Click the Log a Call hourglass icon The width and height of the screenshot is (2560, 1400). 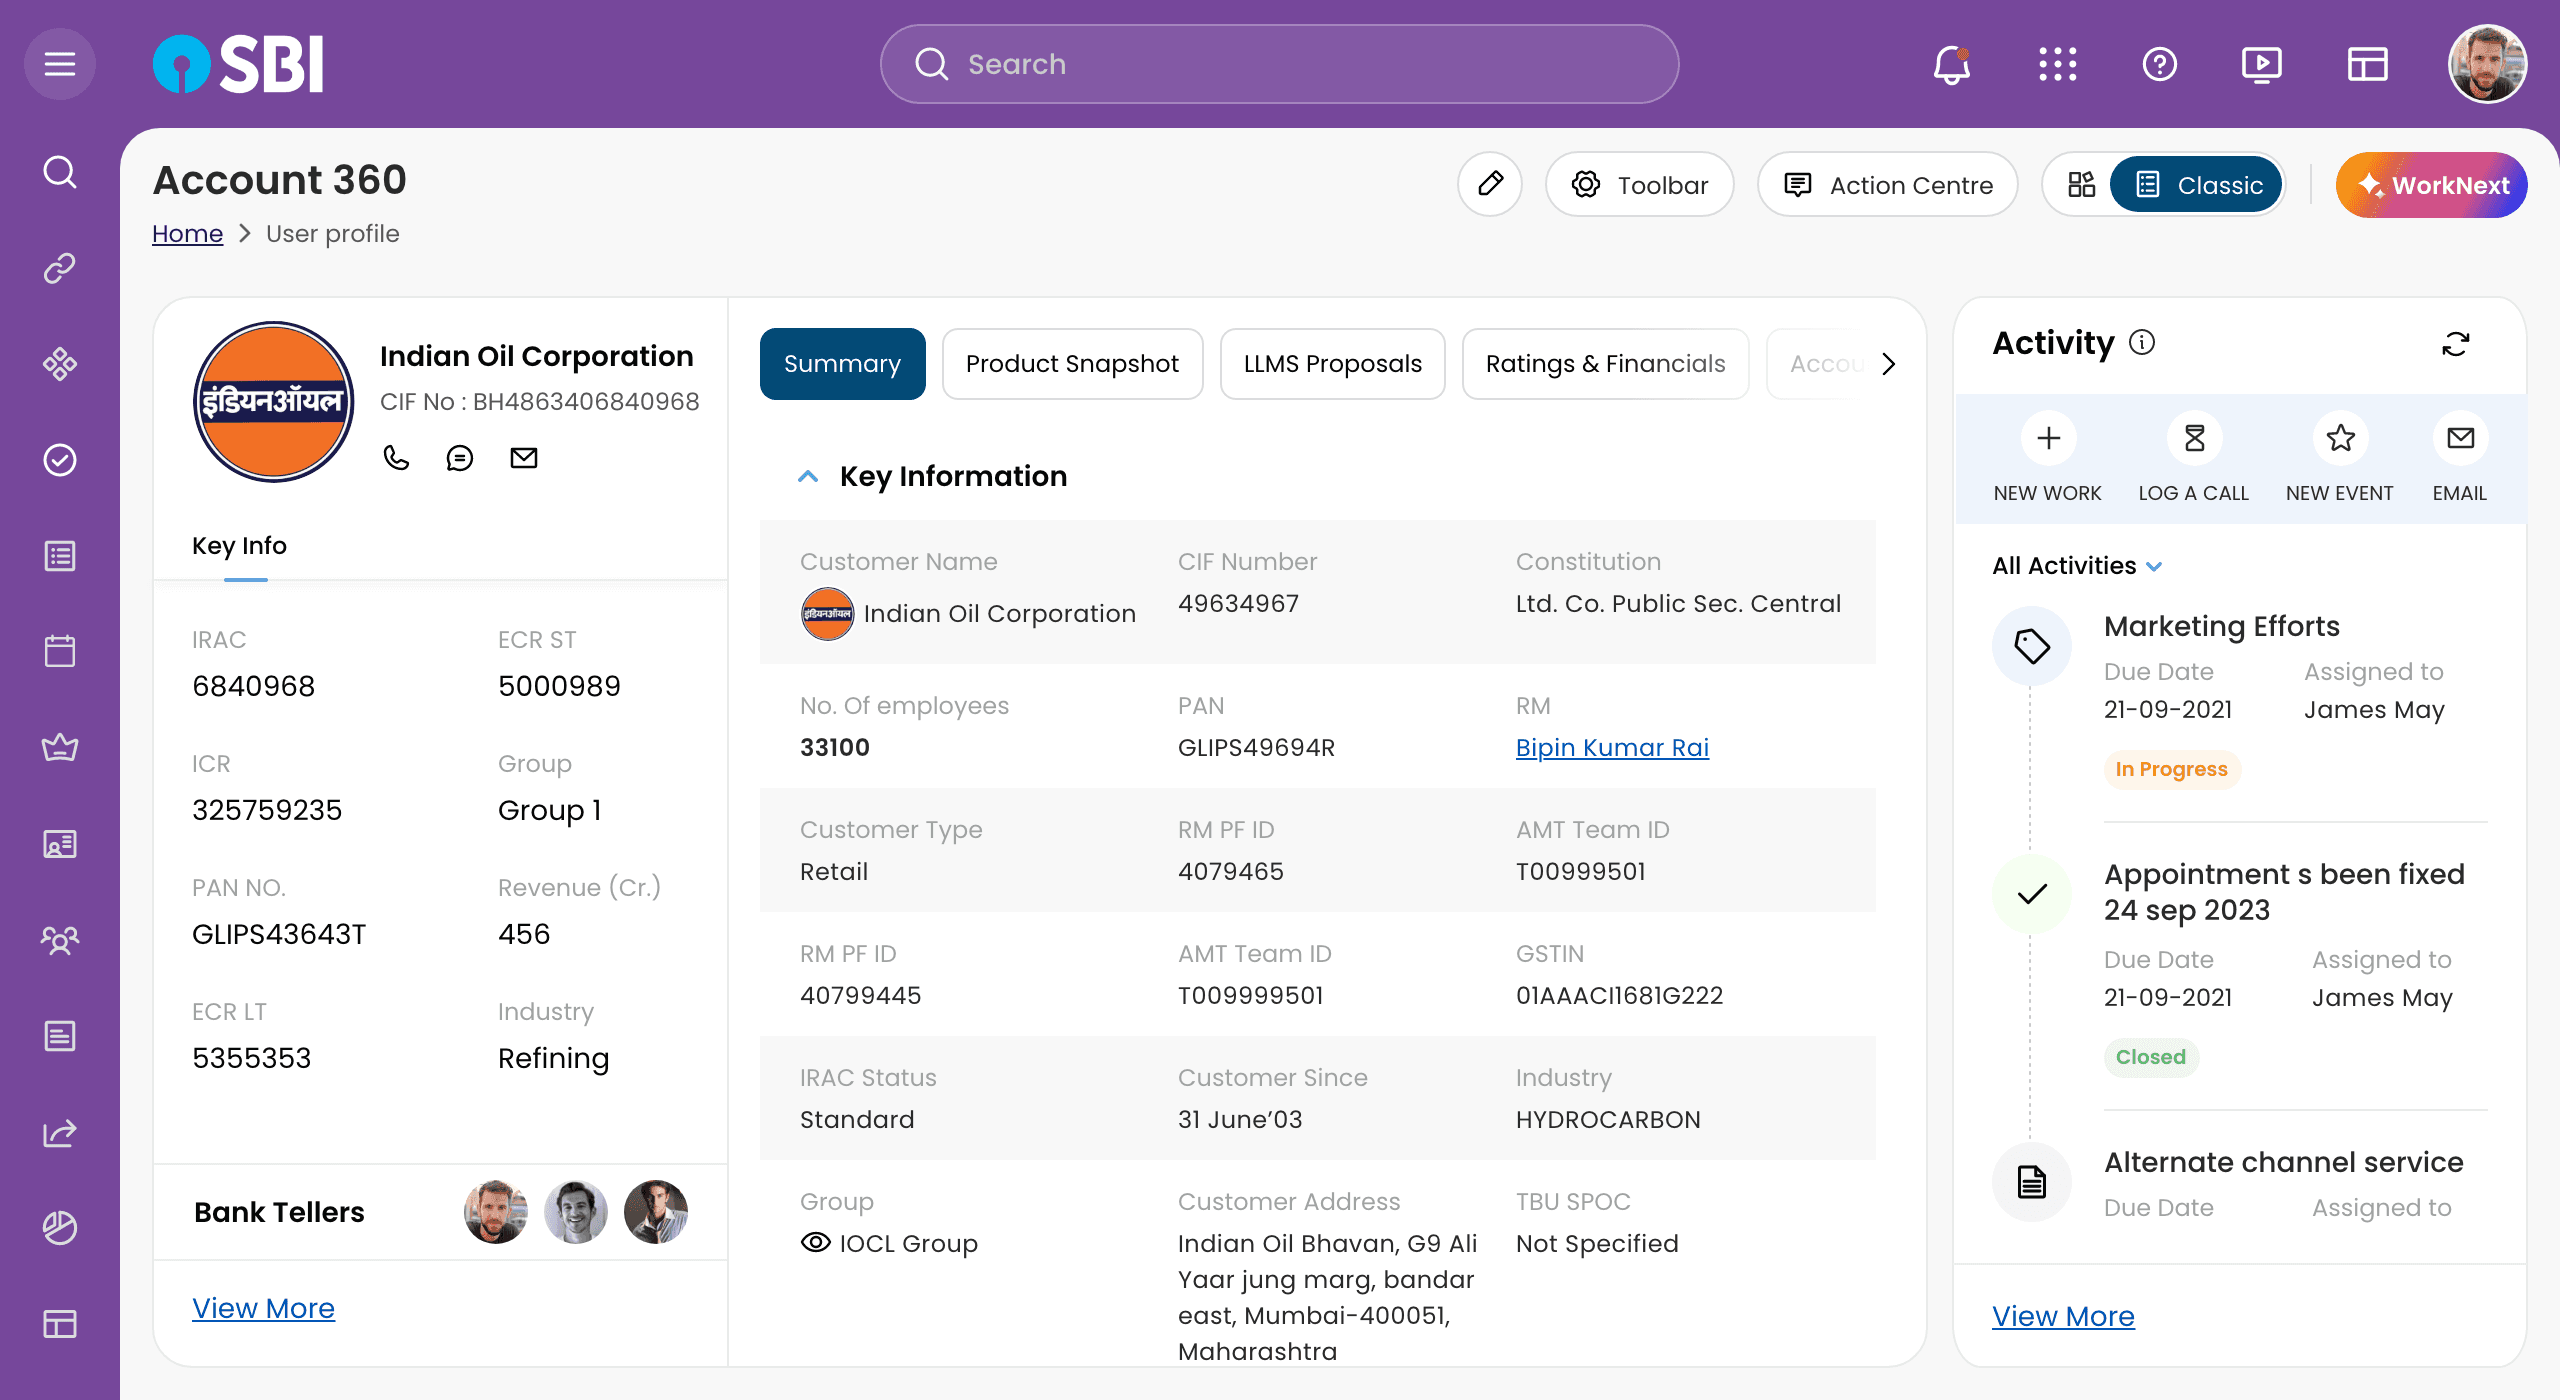2194,438
